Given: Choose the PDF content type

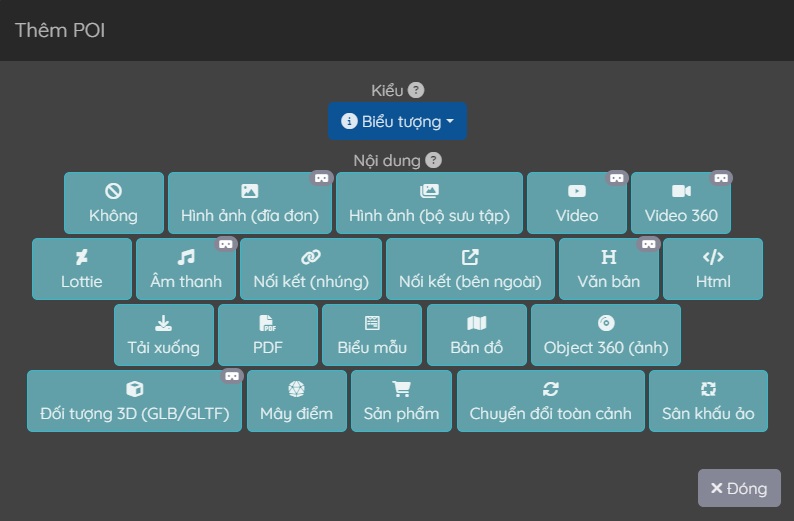Looking at the screenshot, I should point(268,335).
